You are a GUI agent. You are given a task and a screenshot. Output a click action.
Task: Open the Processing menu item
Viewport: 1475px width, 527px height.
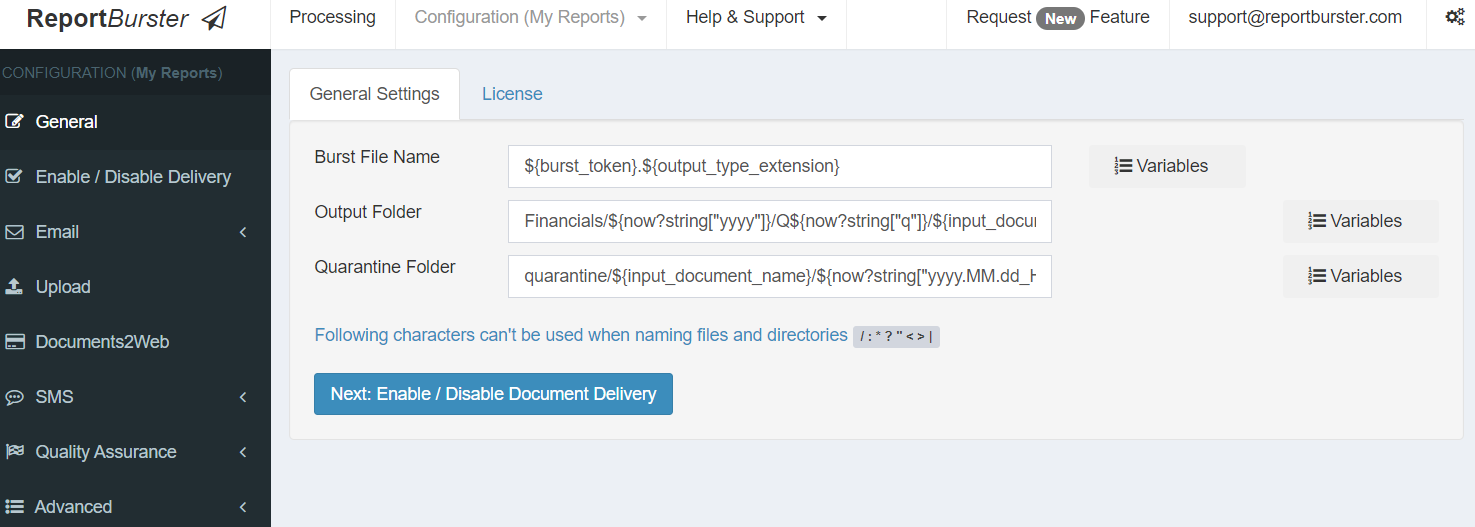[x=332, y=18]
